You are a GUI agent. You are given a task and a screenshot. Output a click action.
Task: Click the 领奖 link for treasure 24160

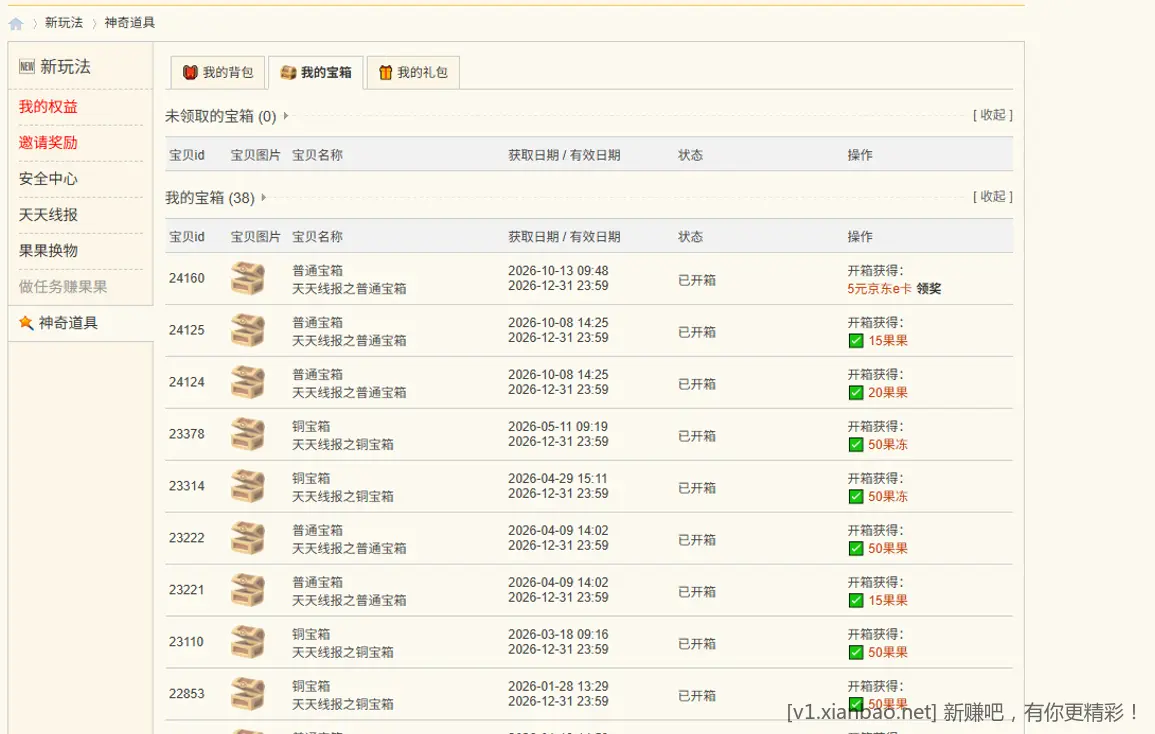click(x=929, y=289)
